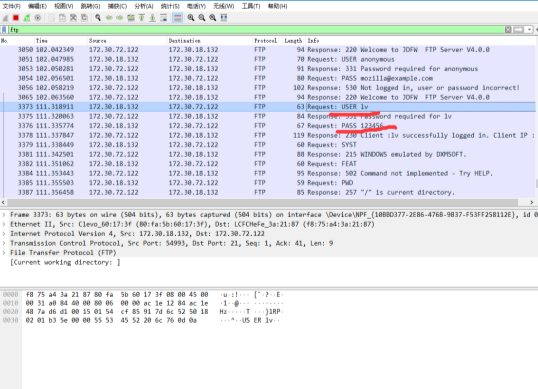Open the 帮助(H) menu
The width and height of the screenshot is (538, 389).
tap(277, 6)
